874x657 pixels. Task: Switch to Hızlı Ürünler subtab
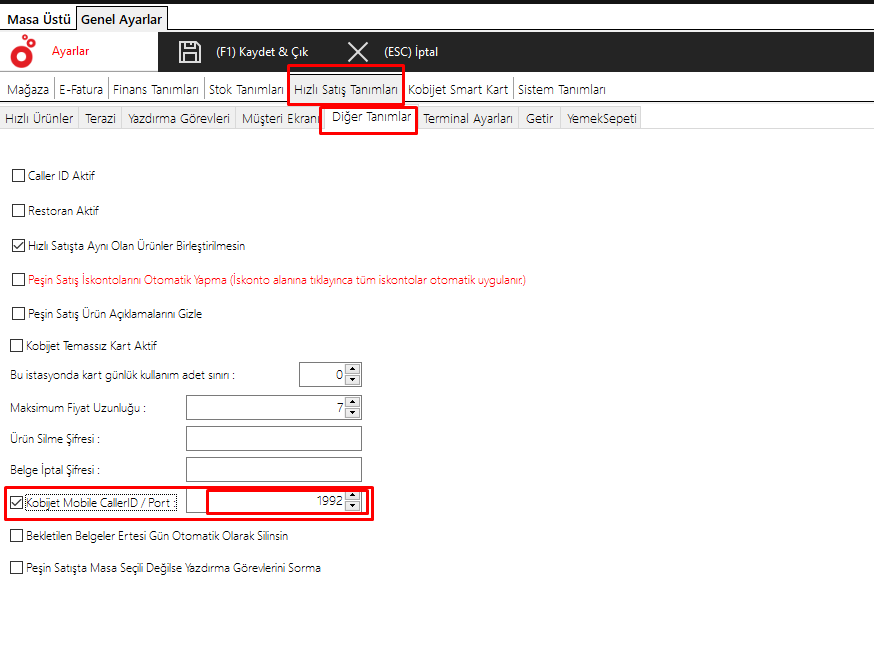(x=39, y=118)
